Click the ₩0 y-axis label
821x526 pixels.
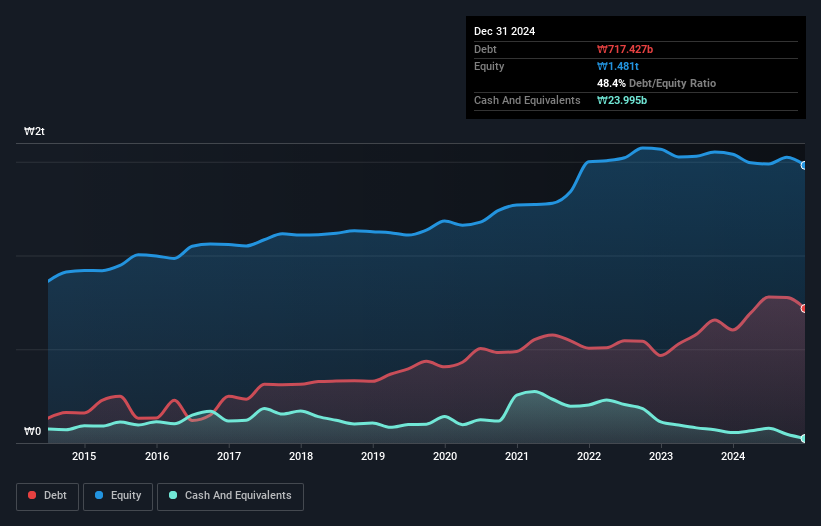[32, 431]
